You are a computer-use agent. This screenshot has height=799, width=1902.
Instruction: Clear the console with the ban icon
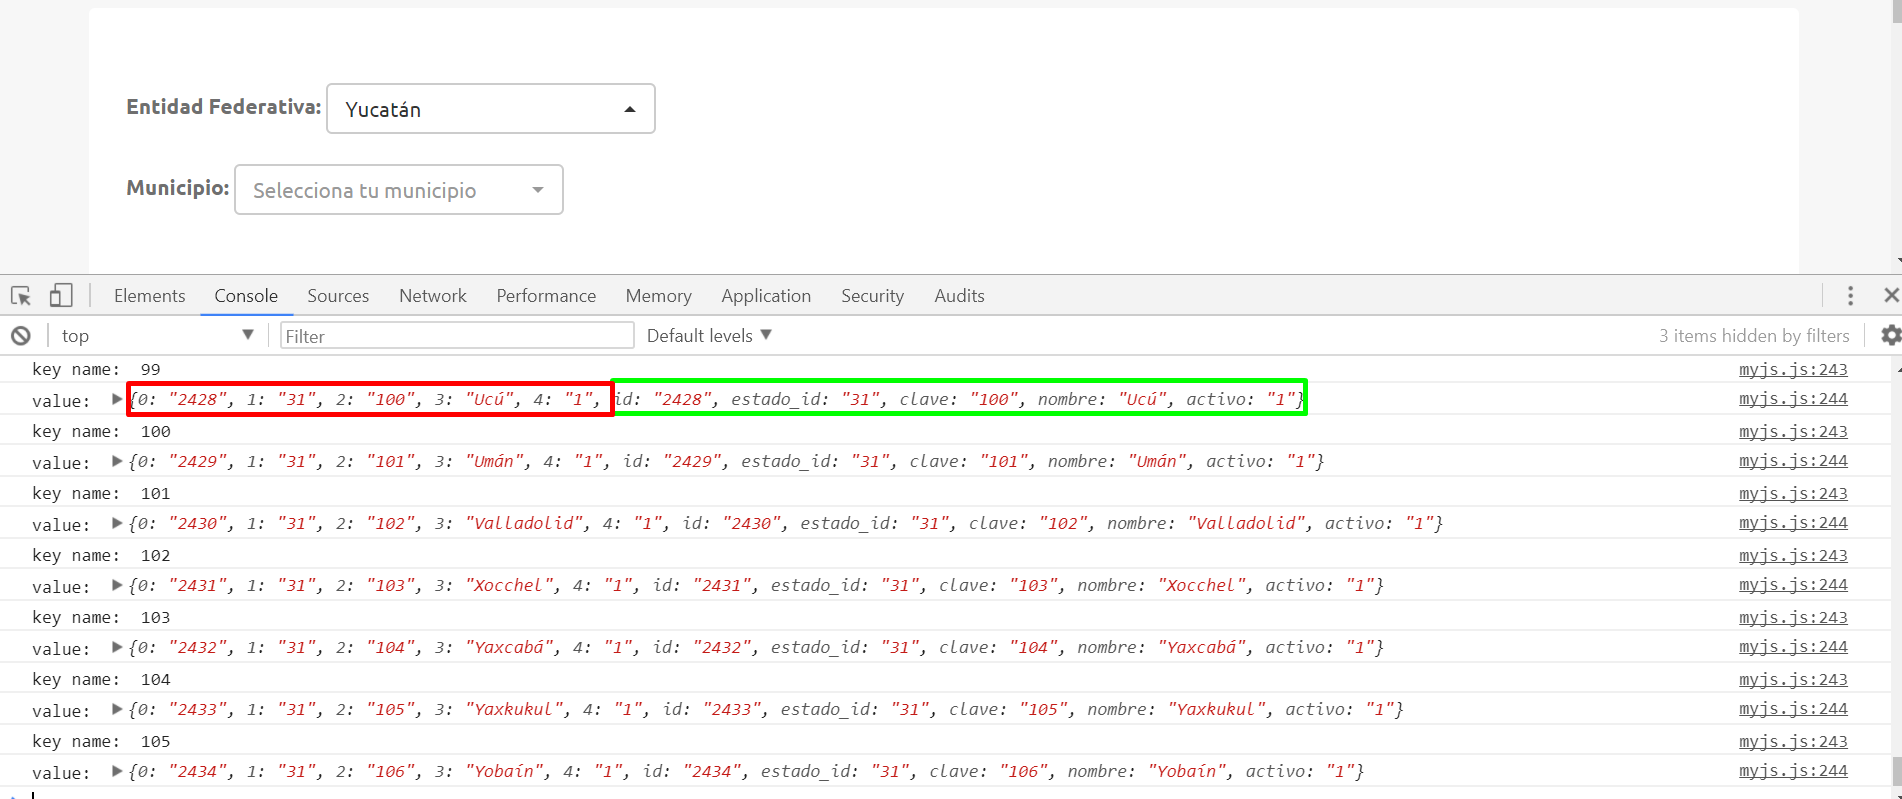21,336
